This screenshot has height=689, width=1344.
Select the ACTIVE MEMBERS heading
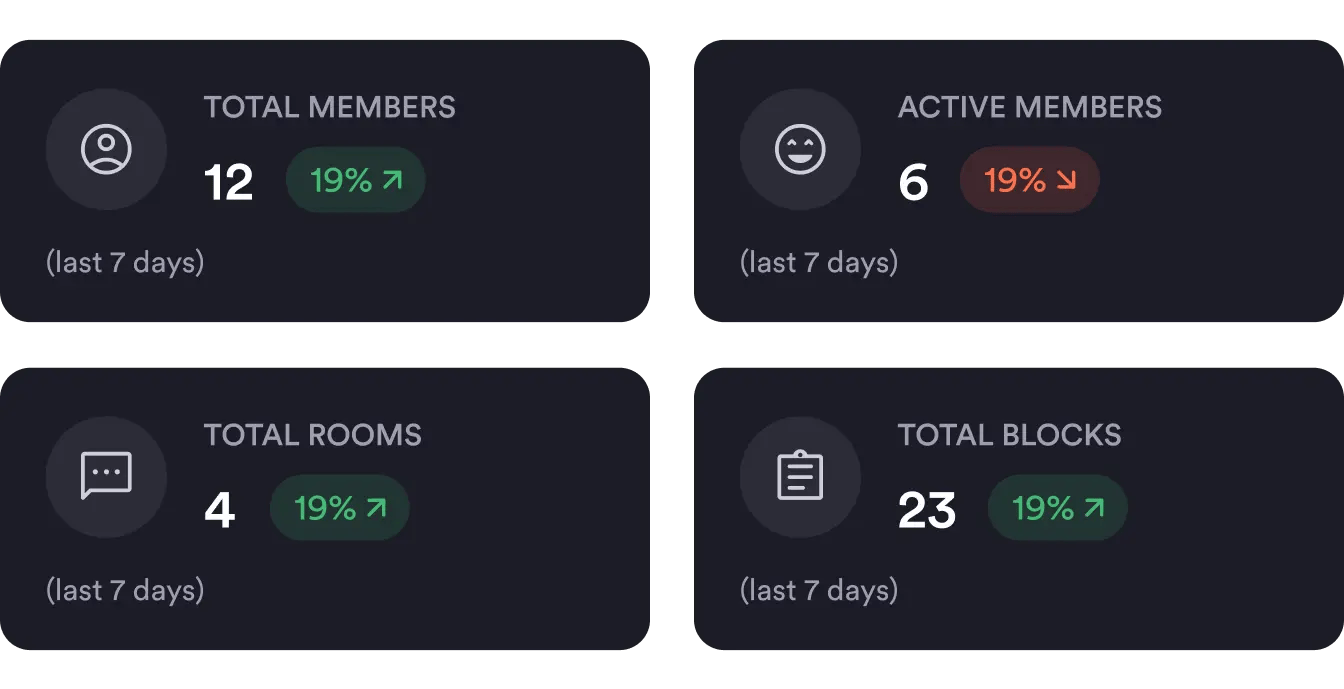(x=1029, y=107)
